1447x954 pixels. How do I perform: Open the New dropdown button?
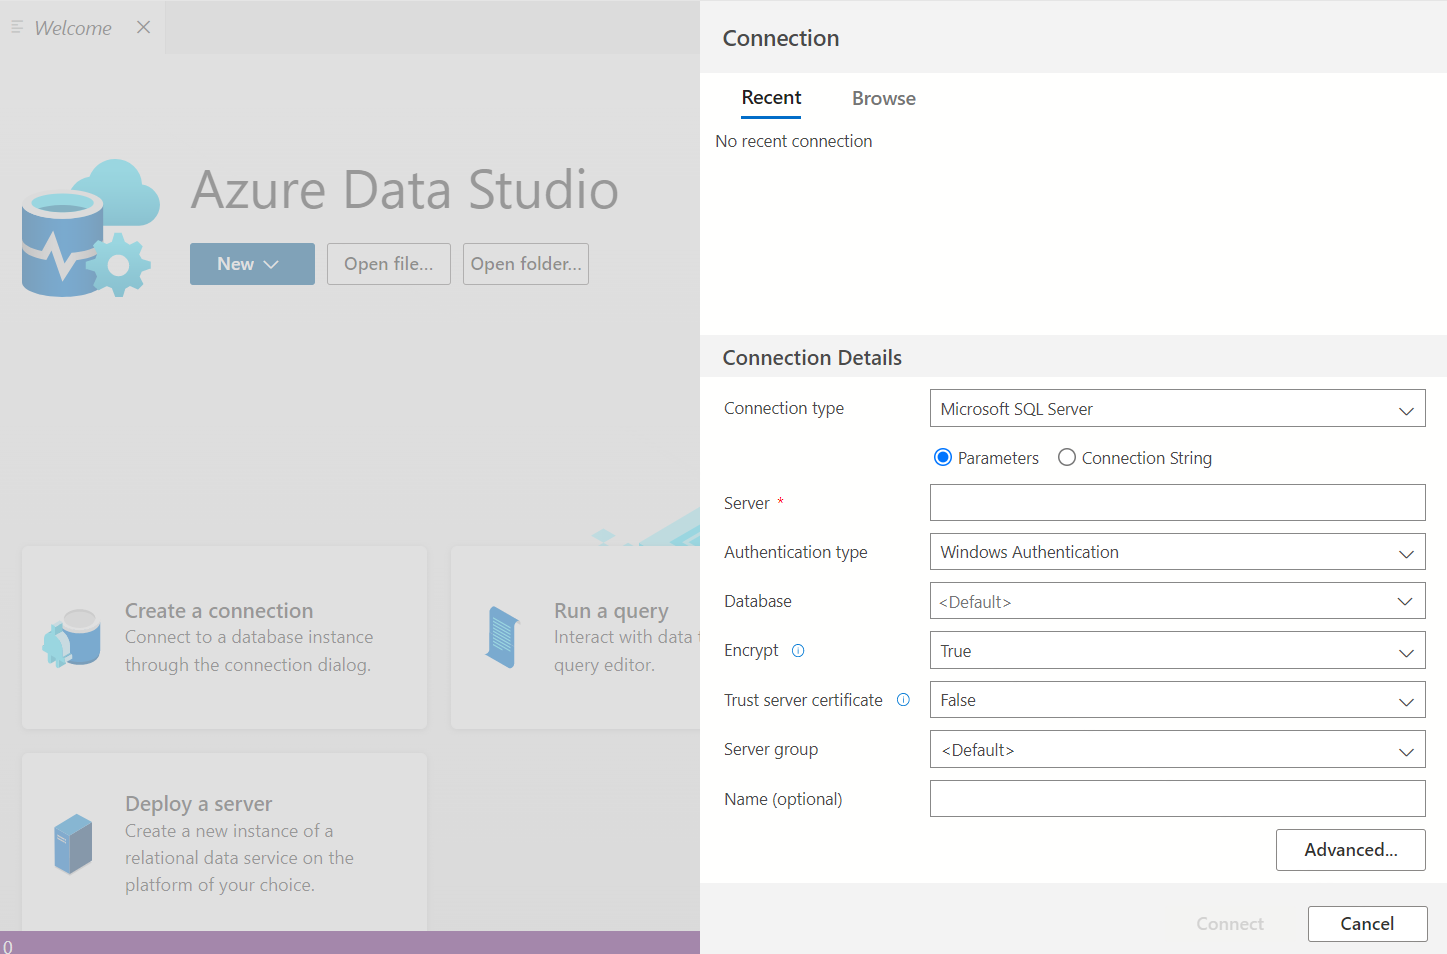click(x=252, y=264)
